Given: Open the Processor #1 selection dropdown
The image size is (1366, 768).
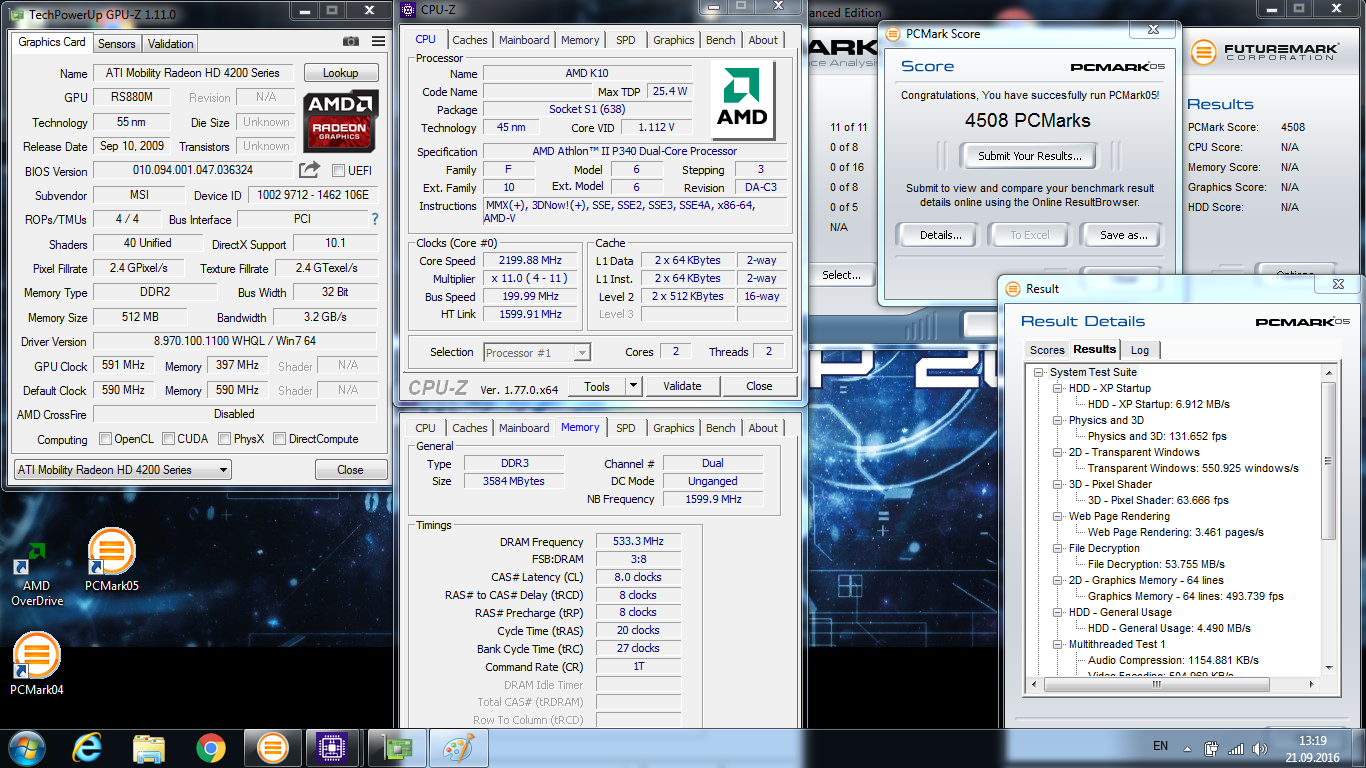Looking at the screenshot, I should tap(537, 352).
